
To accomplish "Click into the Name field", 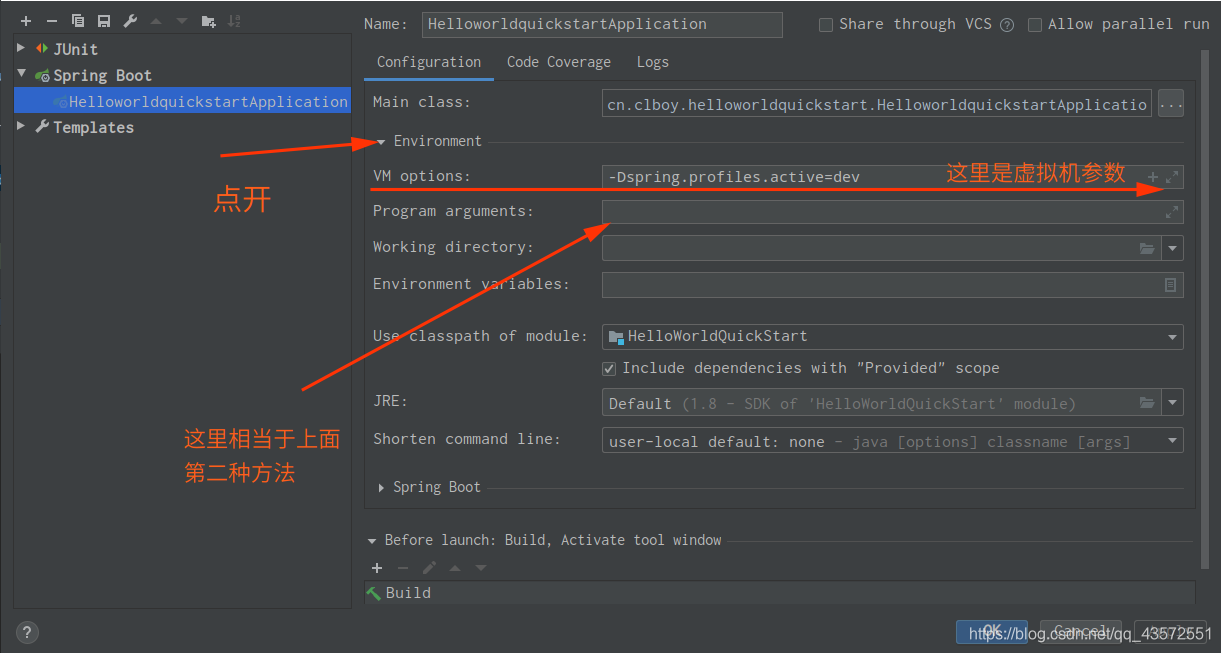I will pos(603,24).
